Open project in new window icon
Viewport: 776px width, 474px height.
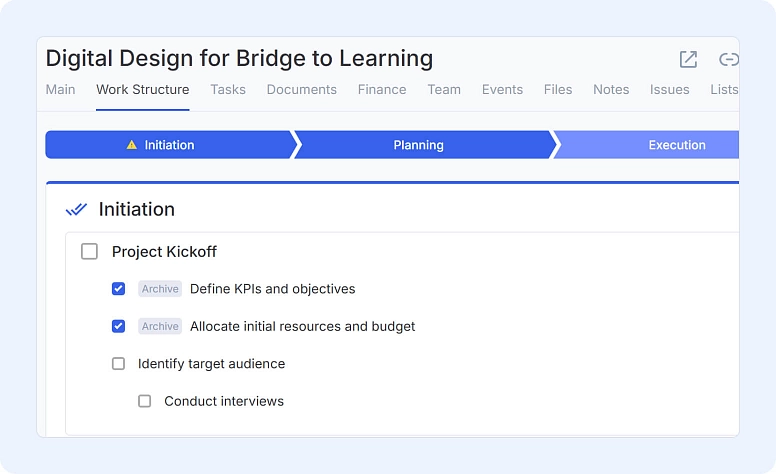click(x=688, y=59)
